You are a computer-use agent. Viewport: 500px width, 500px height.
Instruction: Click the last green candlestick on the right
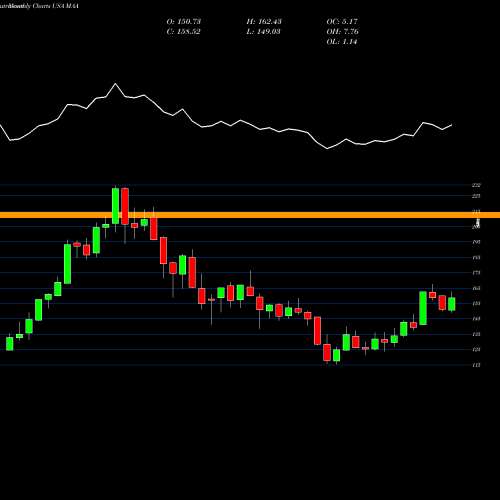(x=452, y=304)
